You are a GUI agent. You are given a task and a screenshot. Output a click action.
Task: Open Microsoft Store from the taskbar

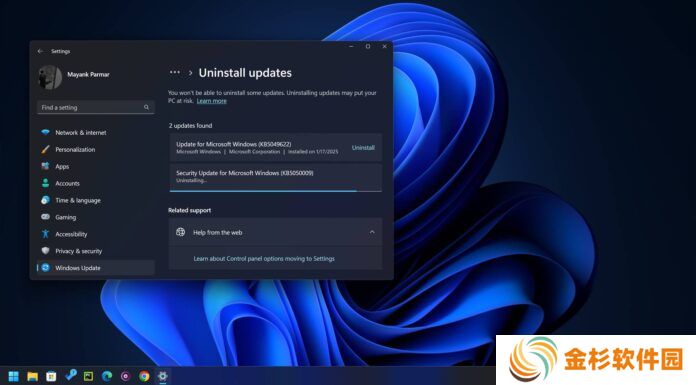click(x=51, y=376)
